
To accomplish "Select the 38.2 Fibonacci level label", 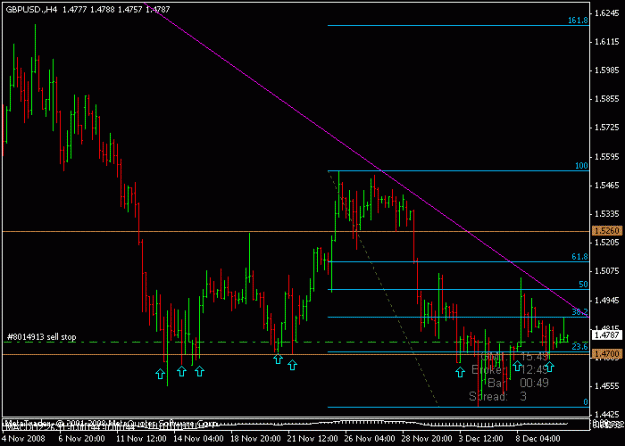I will (580, 312).
